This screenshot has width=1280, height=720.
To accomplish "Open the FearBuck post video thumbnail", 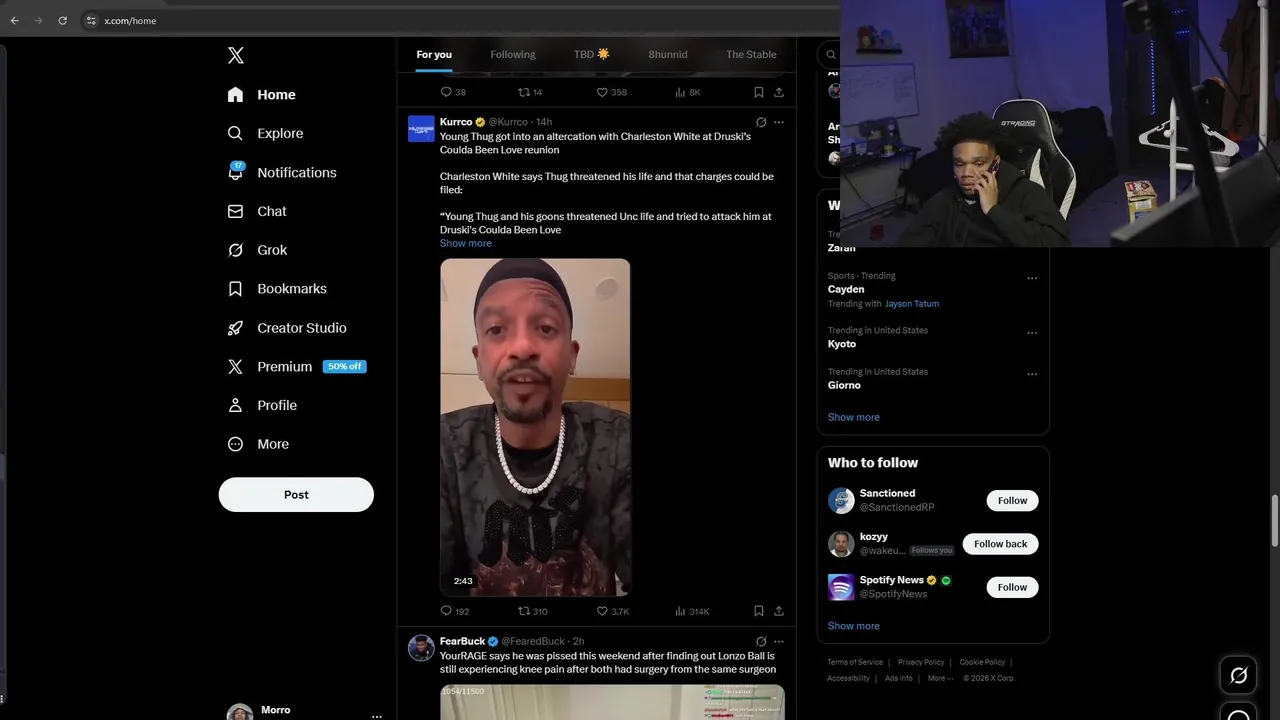I will (x=612, y=702).
